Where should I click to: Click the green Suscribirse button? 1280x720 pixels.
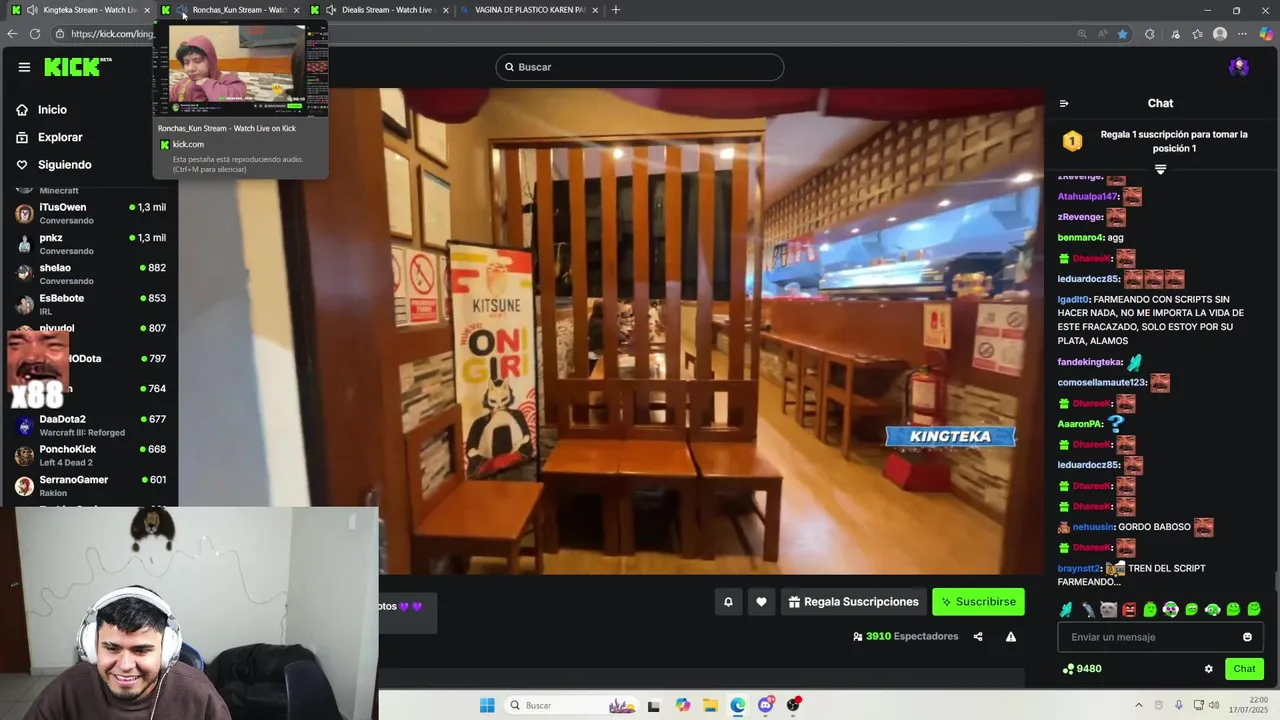(978, 602)
